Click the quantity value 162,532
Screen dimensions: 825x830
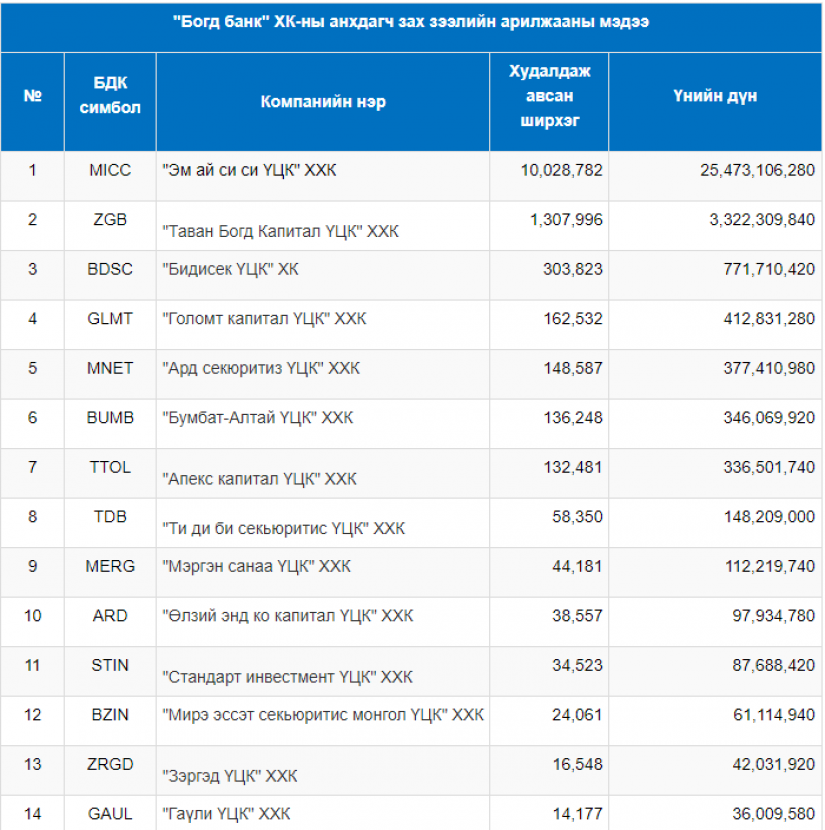pyautogui.click(x=573, y=319)
